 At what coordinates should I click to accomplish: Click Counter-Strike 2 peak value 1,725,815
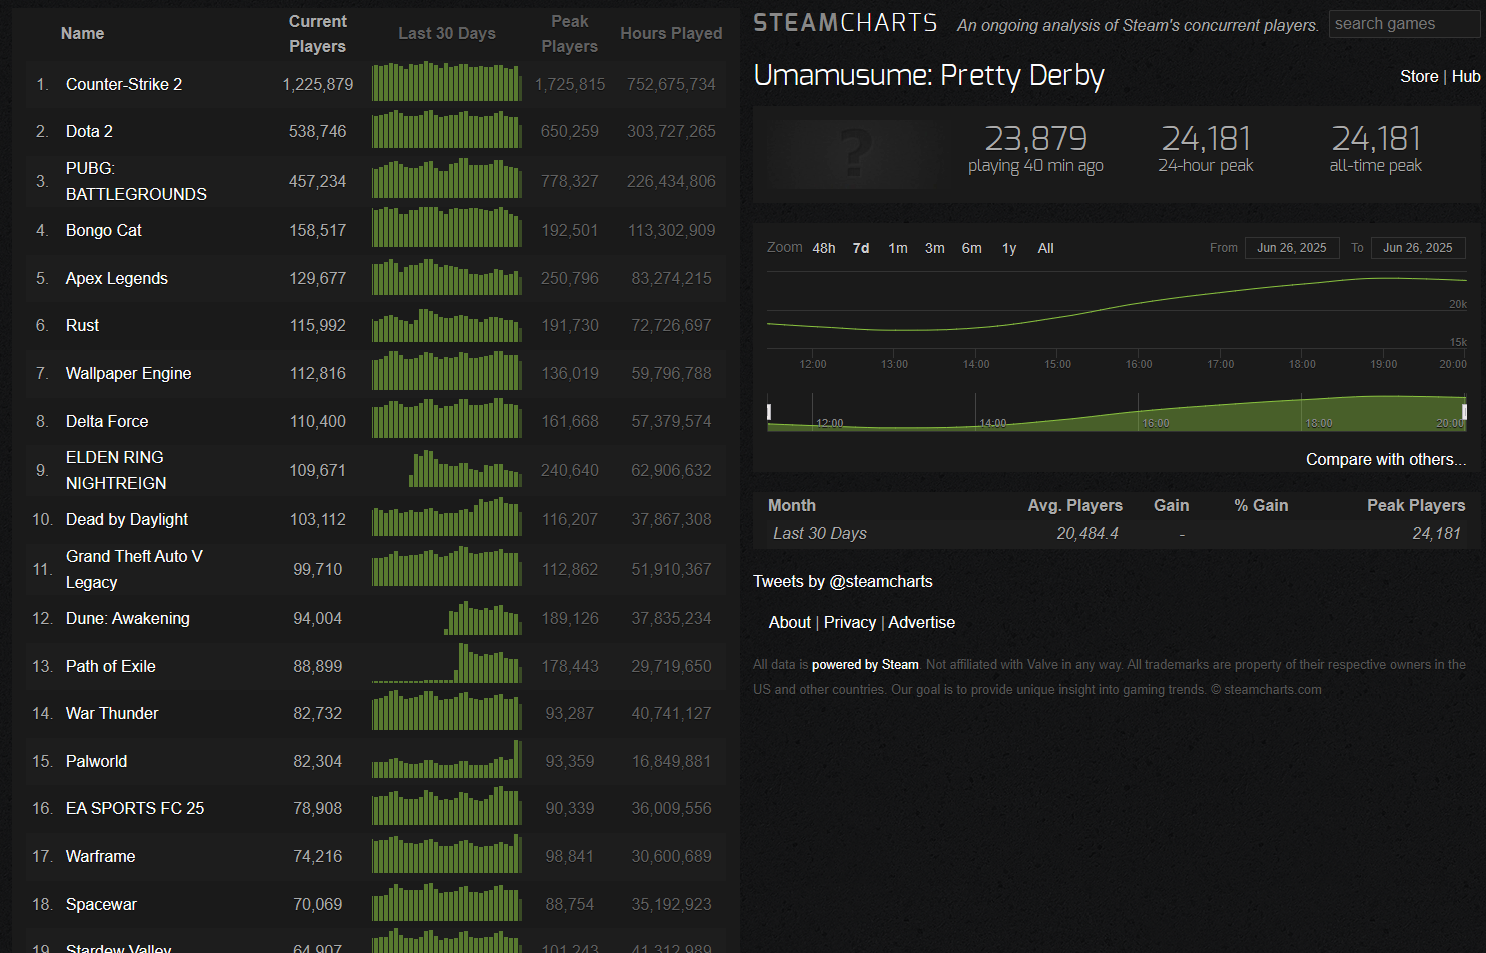570,85
